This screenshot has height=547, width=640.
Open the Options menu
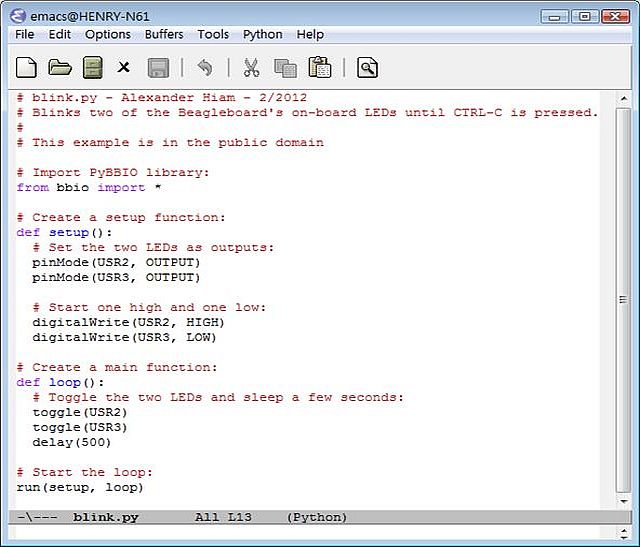pos(108,34)
